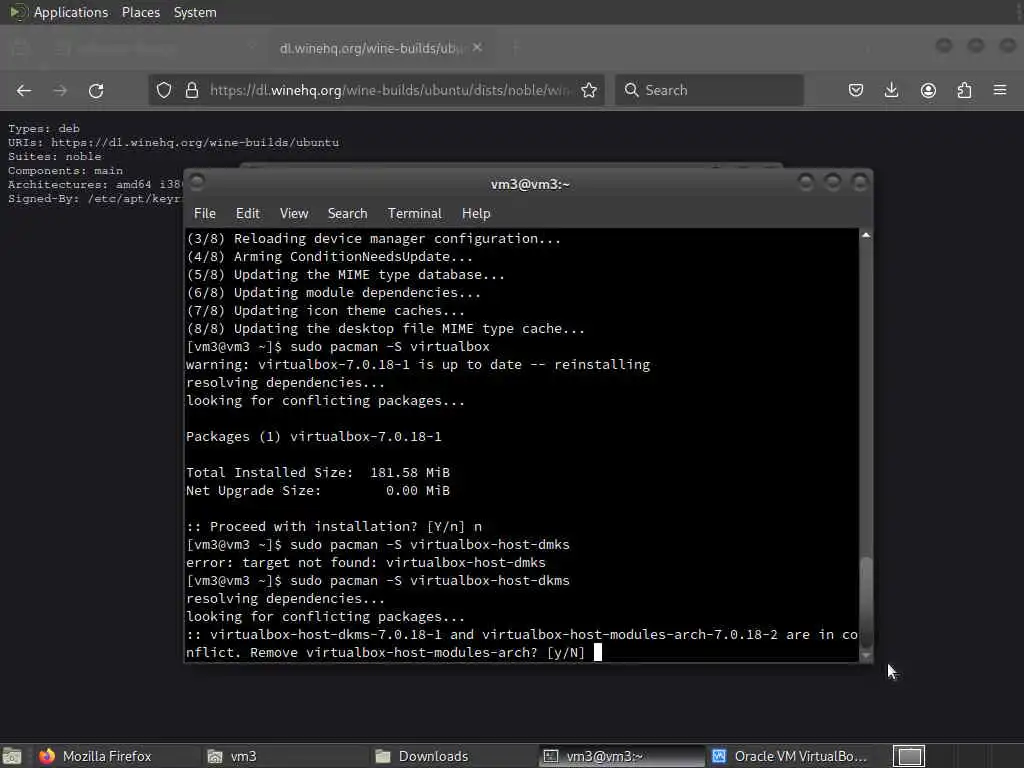Click the terminal scrollbar thumb

click(x=866, y=601)
